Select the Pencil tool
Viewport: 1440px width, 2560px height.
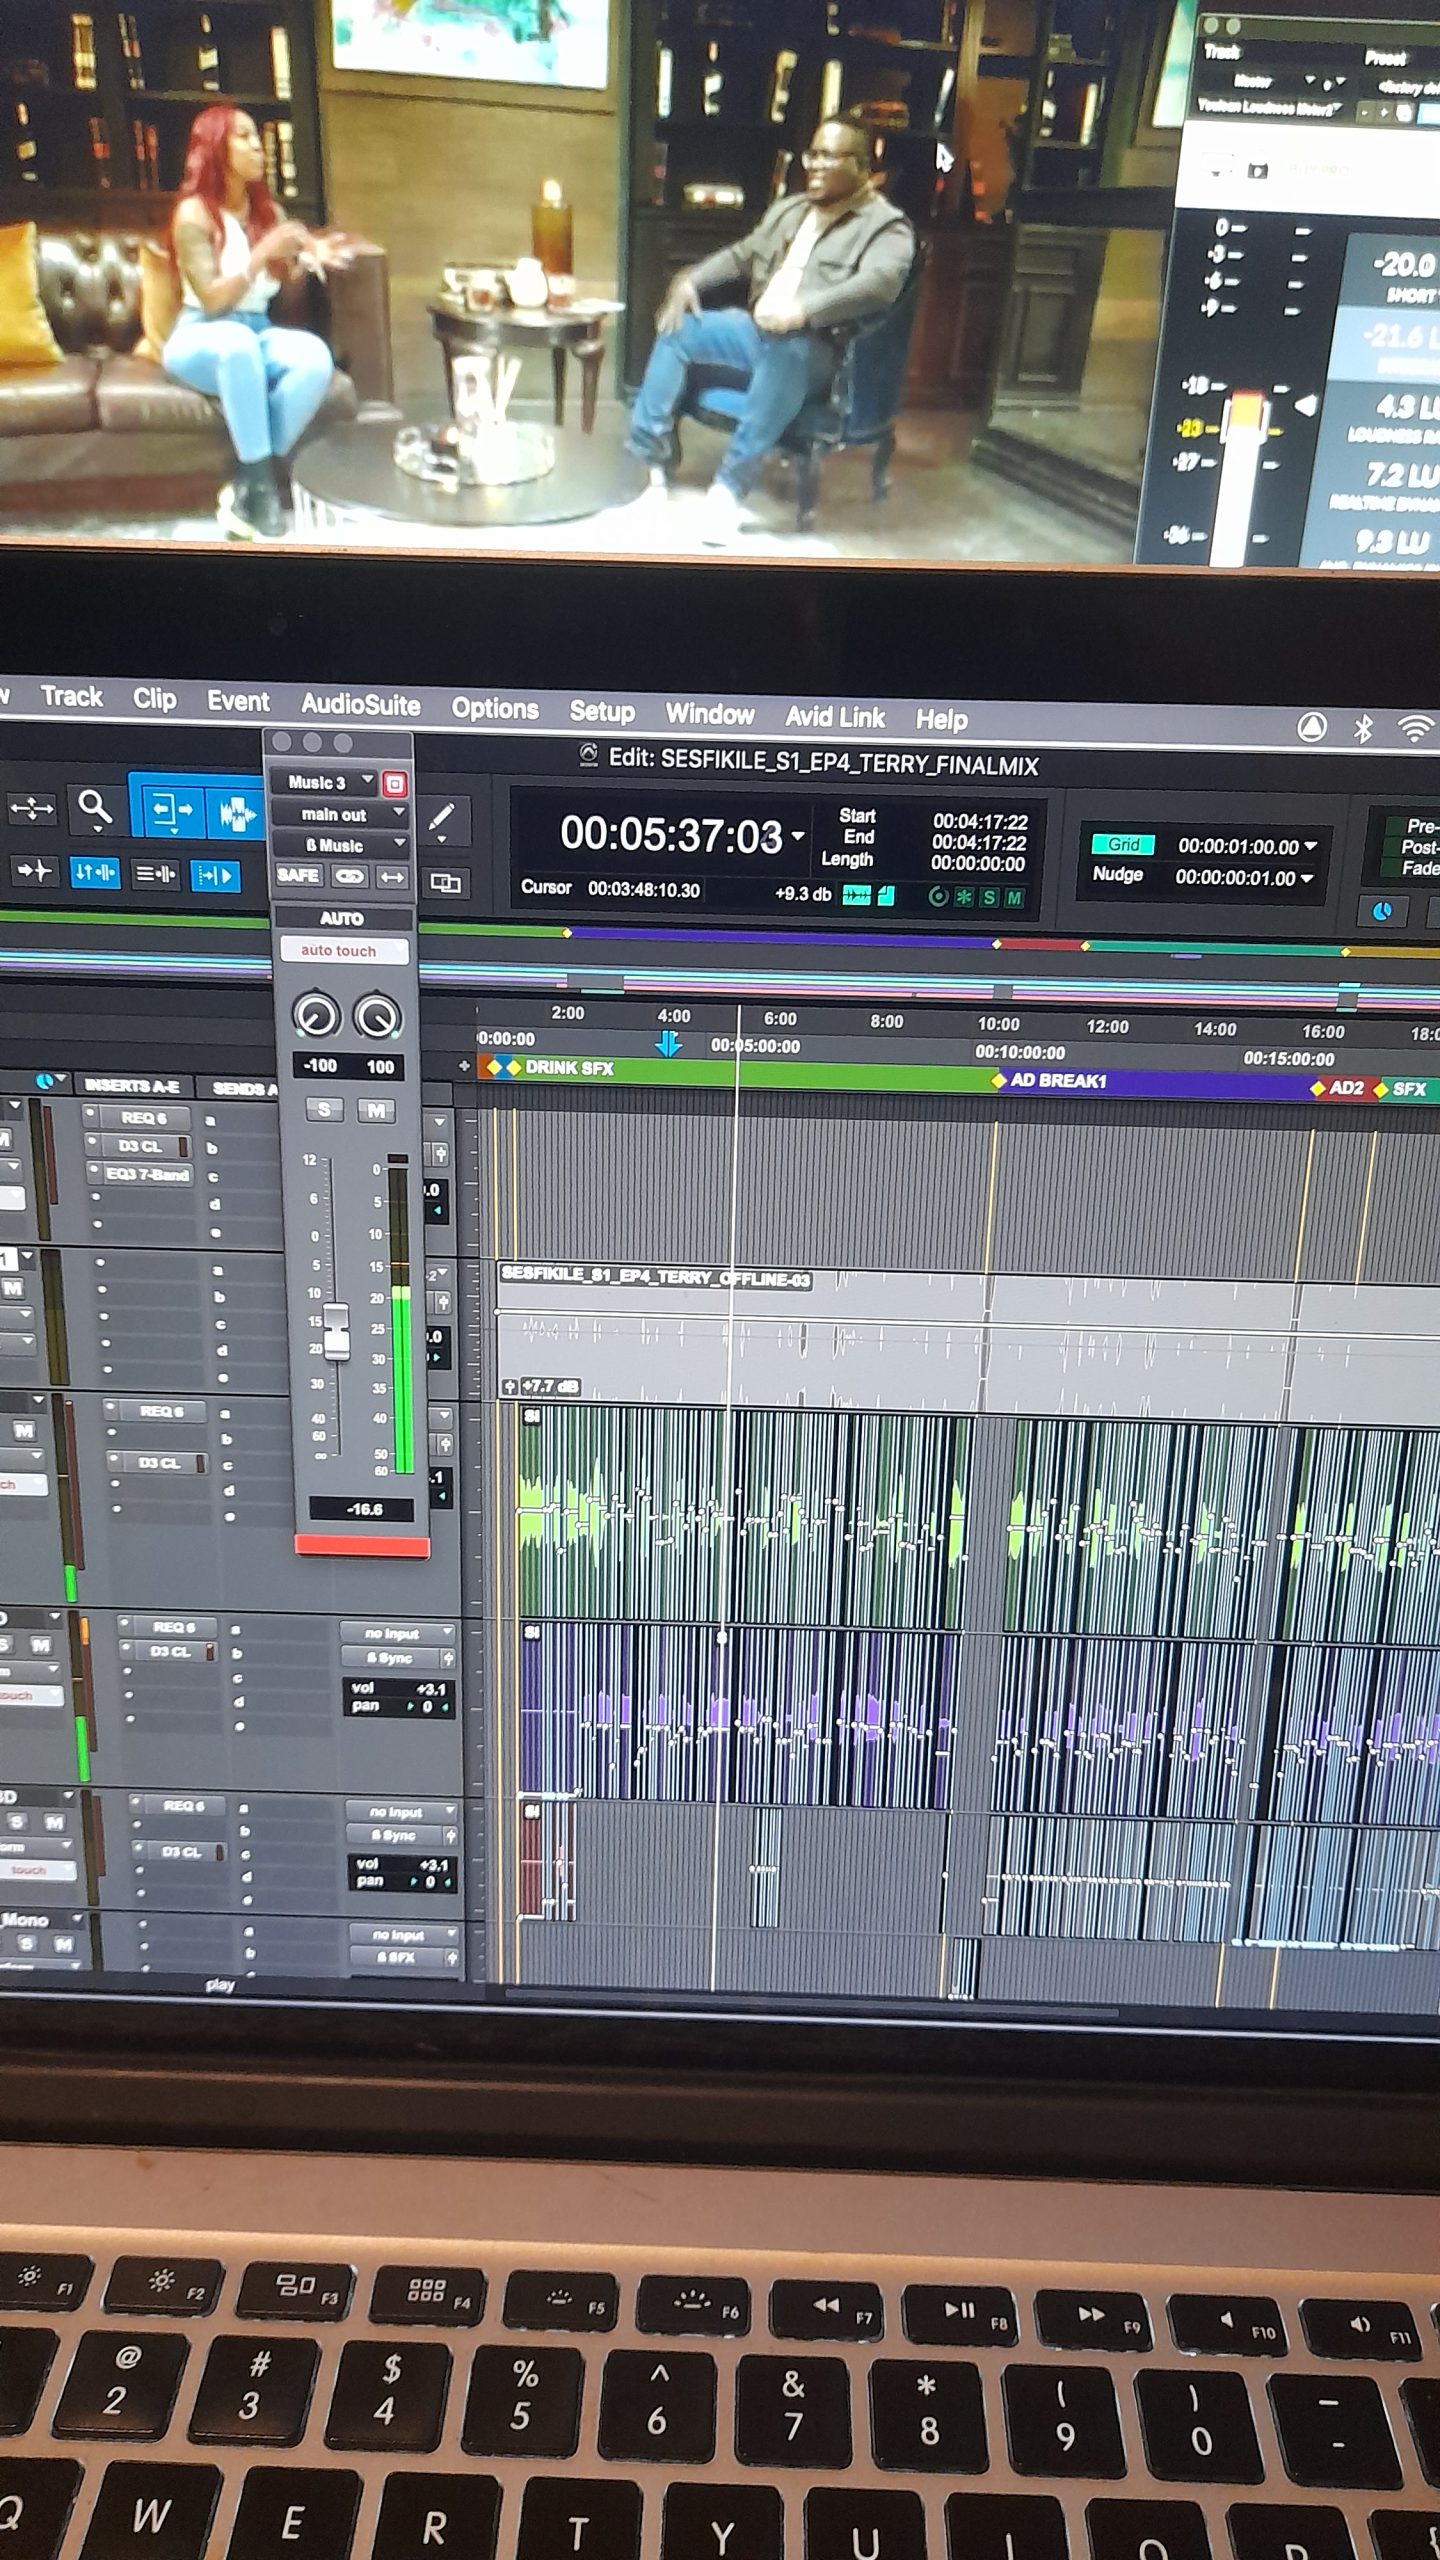click(441, 817)
